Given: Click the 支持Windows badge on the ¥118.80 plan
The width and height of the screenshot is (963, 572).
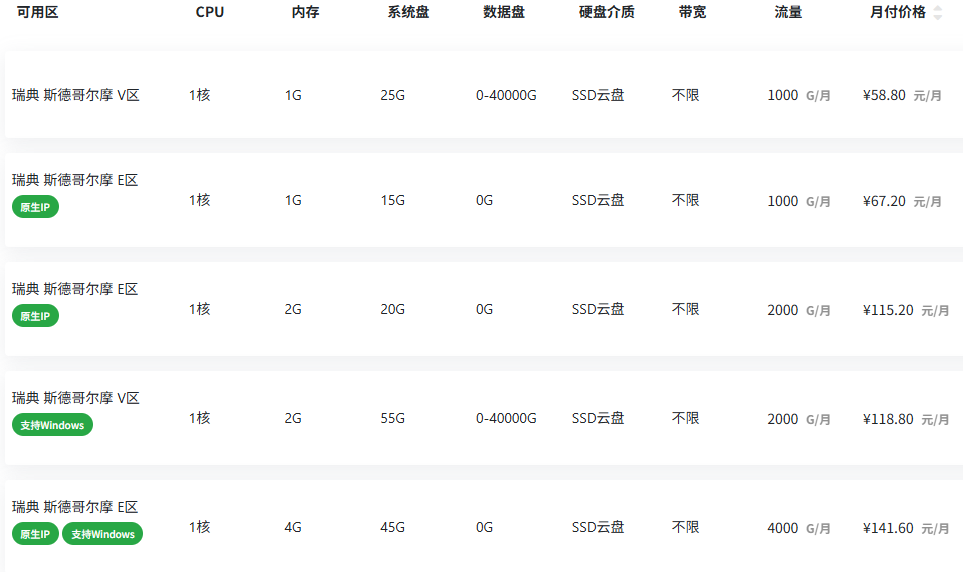Looking at the screenshot, I should click(52, 425).
